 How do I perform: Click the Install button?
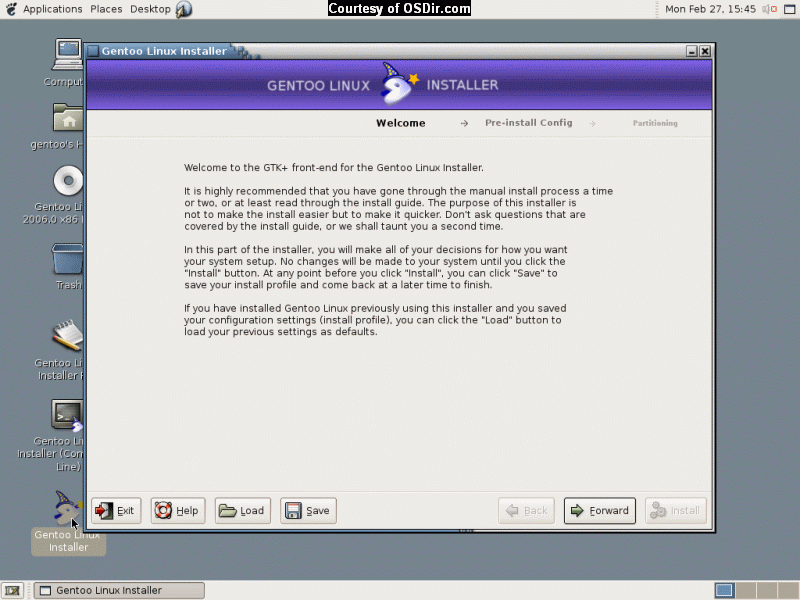pos(676,511)
